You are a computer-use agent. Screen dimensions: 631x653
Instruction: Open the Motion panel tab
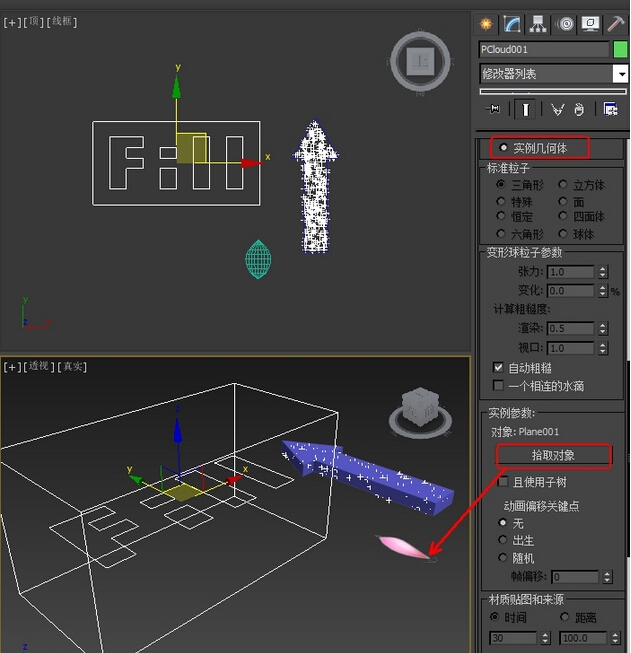point(565,24)
